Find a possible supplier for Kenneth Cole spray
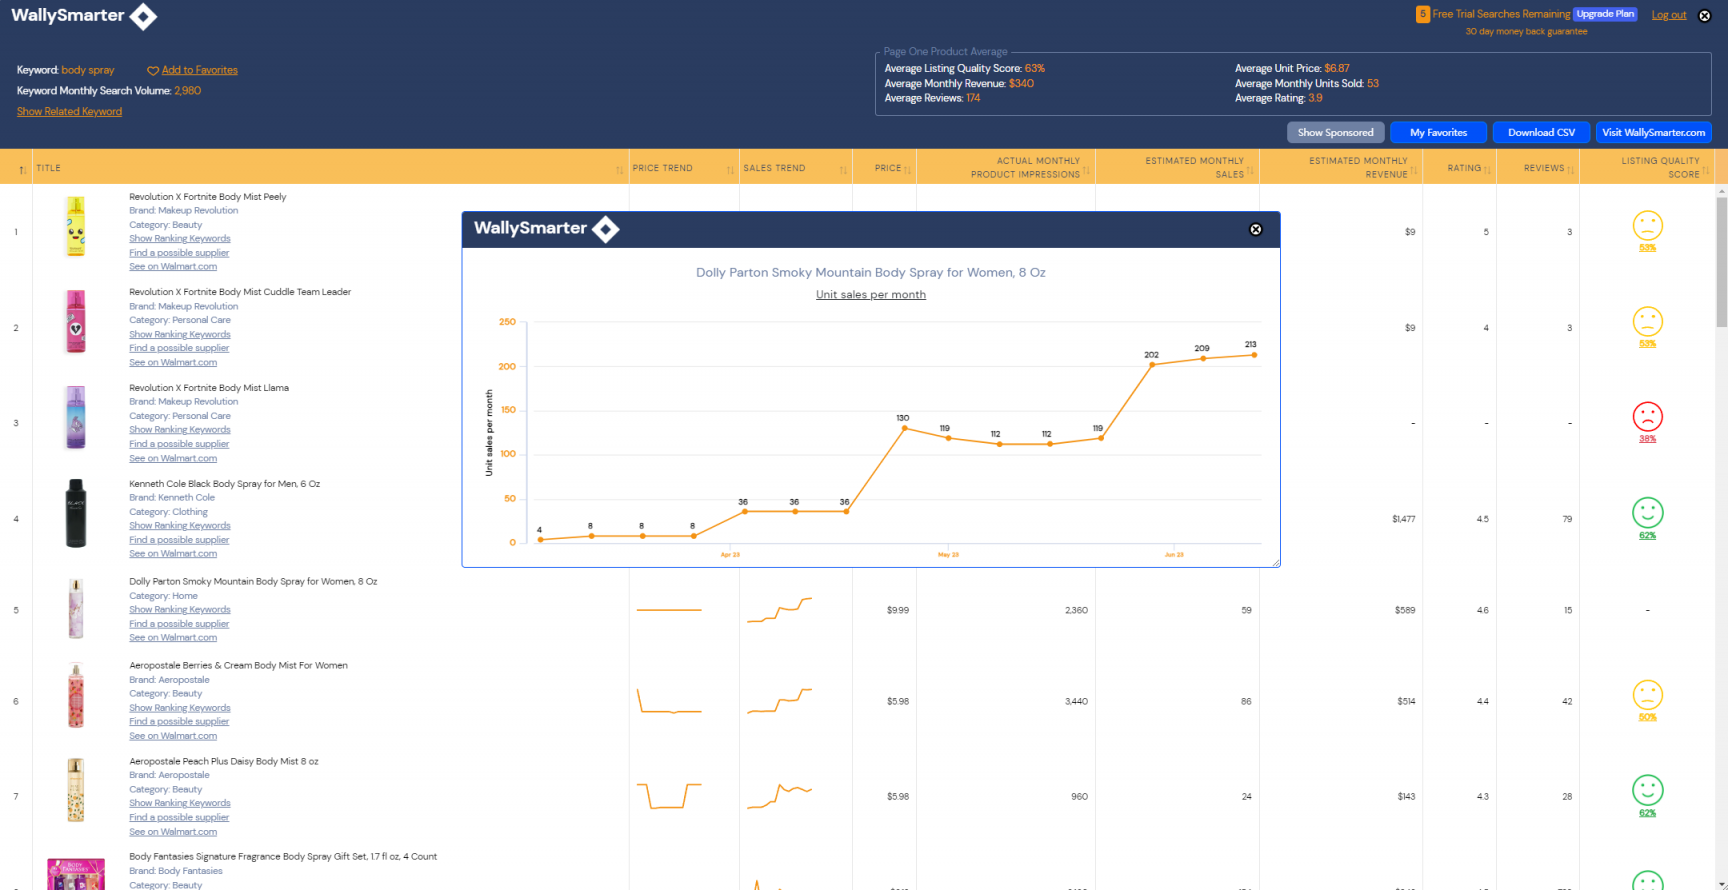This screenshot has width=1728, height=890. (x=179, y=539)
